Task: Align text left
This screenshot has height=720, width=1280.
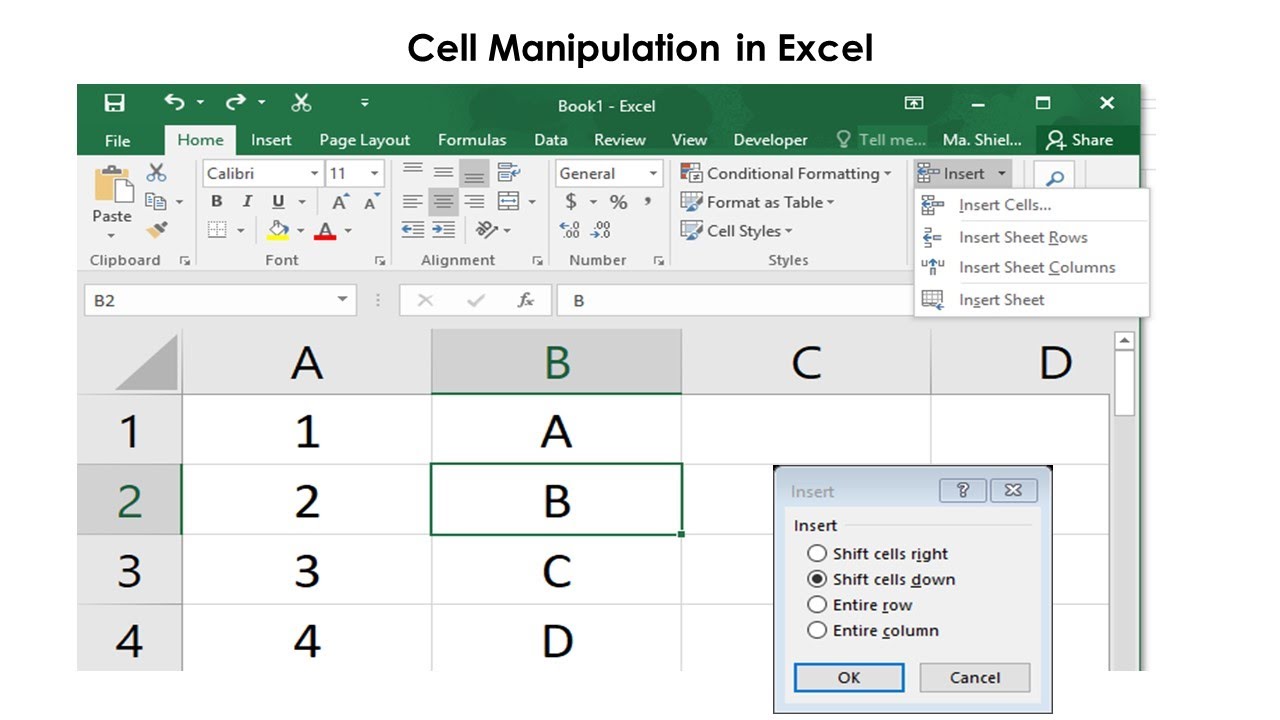Action: point(413,202)
